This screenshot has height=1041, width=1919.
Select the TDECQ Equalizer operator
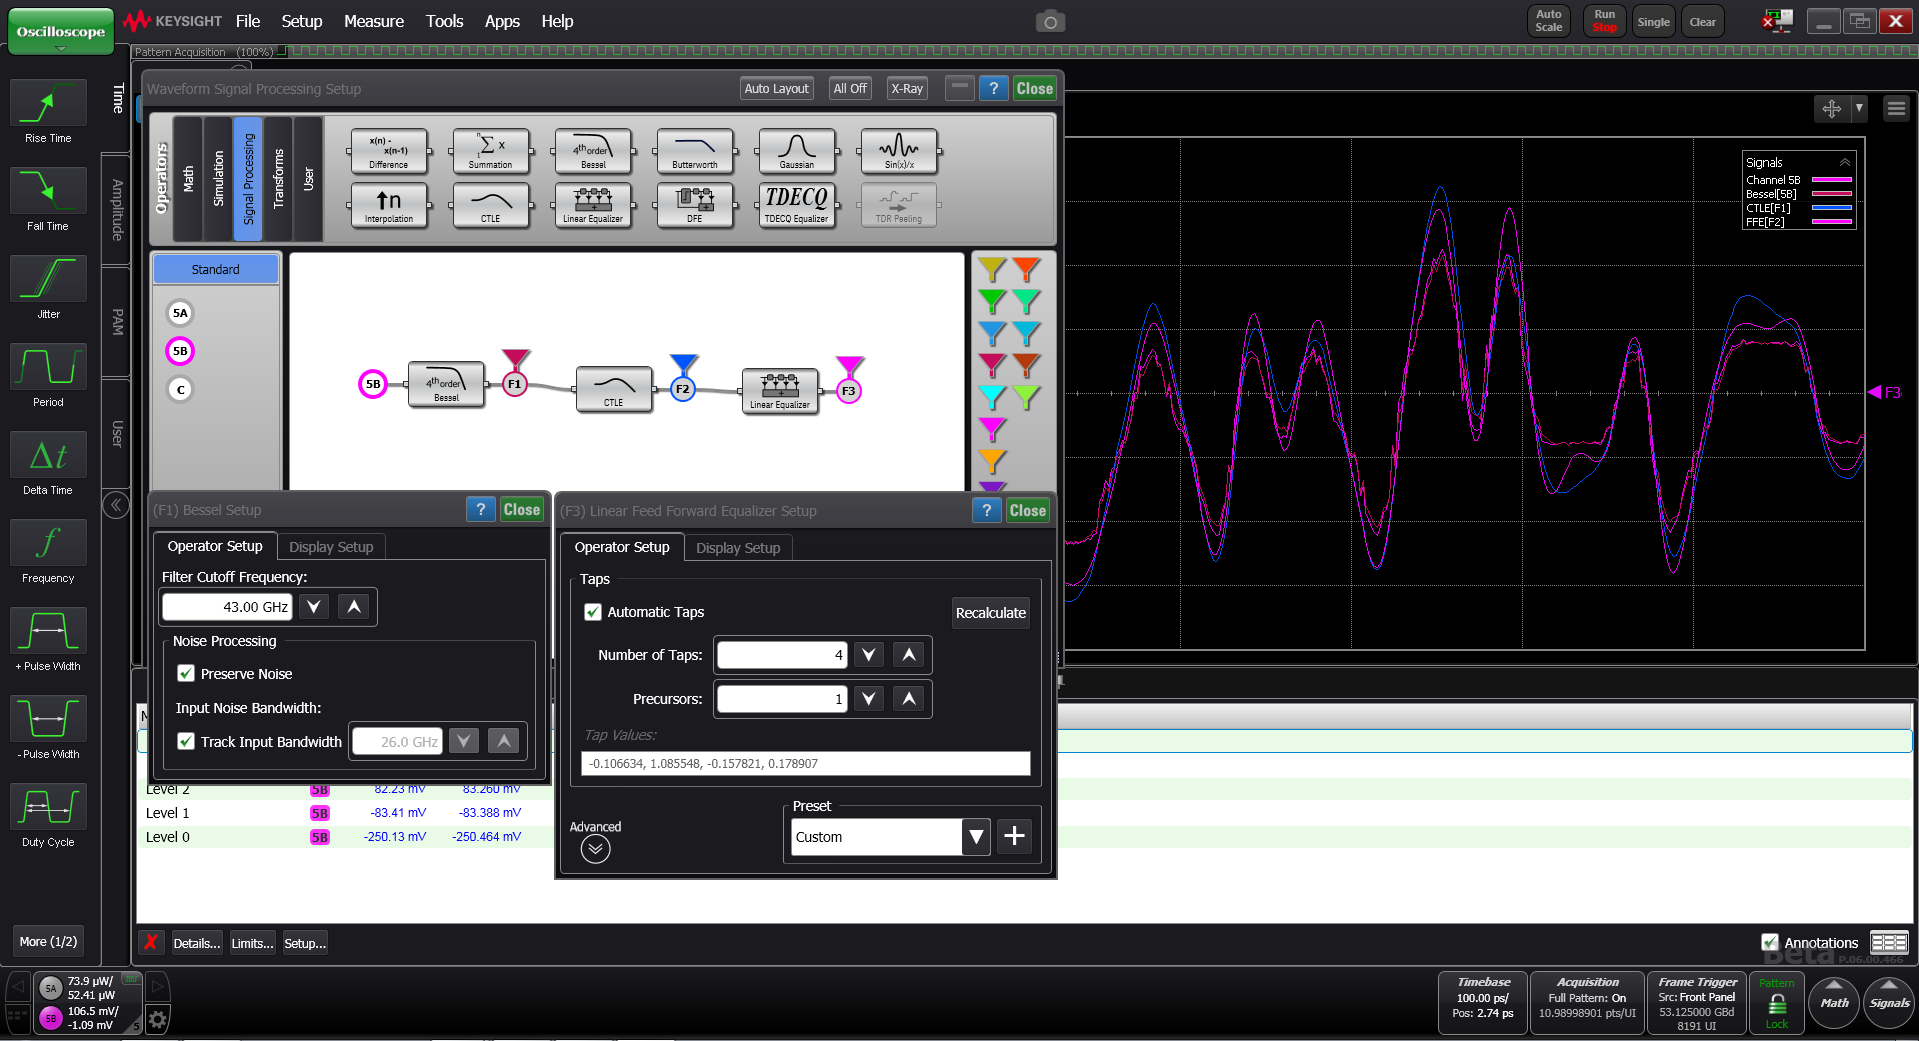click(797, 205)
